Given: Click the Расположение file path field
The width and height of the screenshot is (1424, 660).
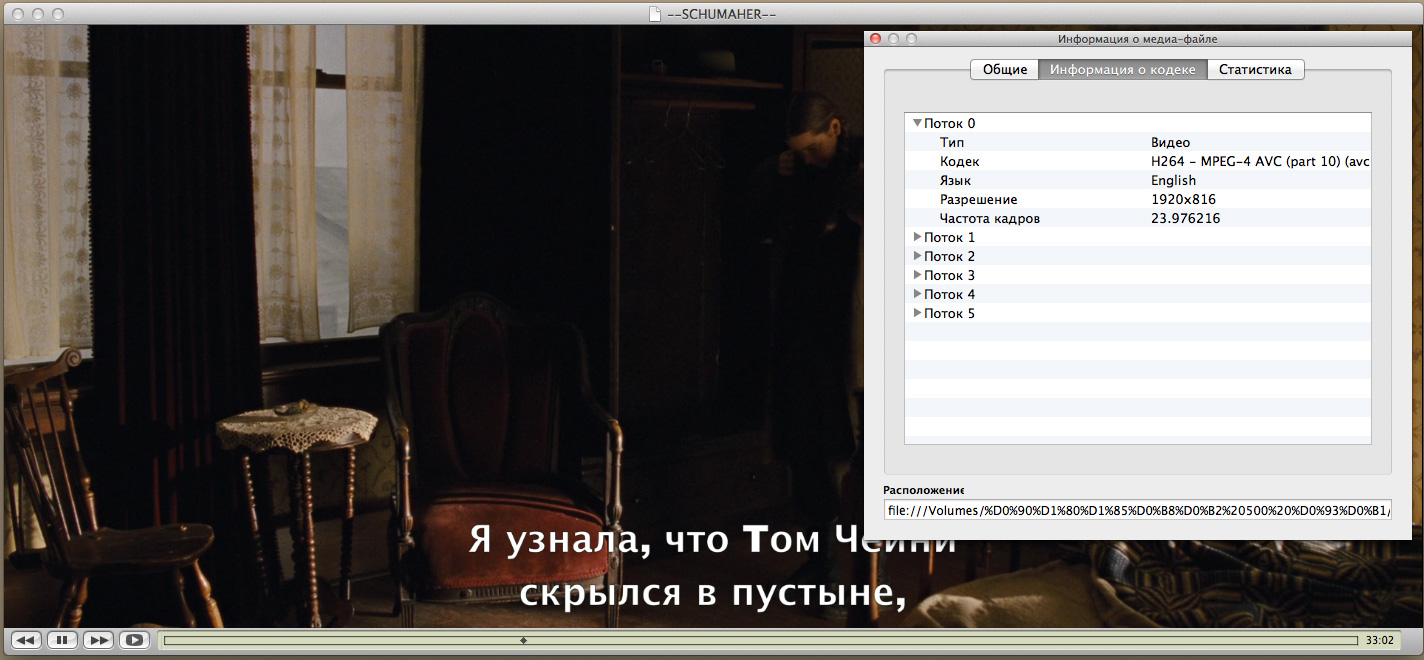Looking at the screenshot, I should coord(1137,511).
